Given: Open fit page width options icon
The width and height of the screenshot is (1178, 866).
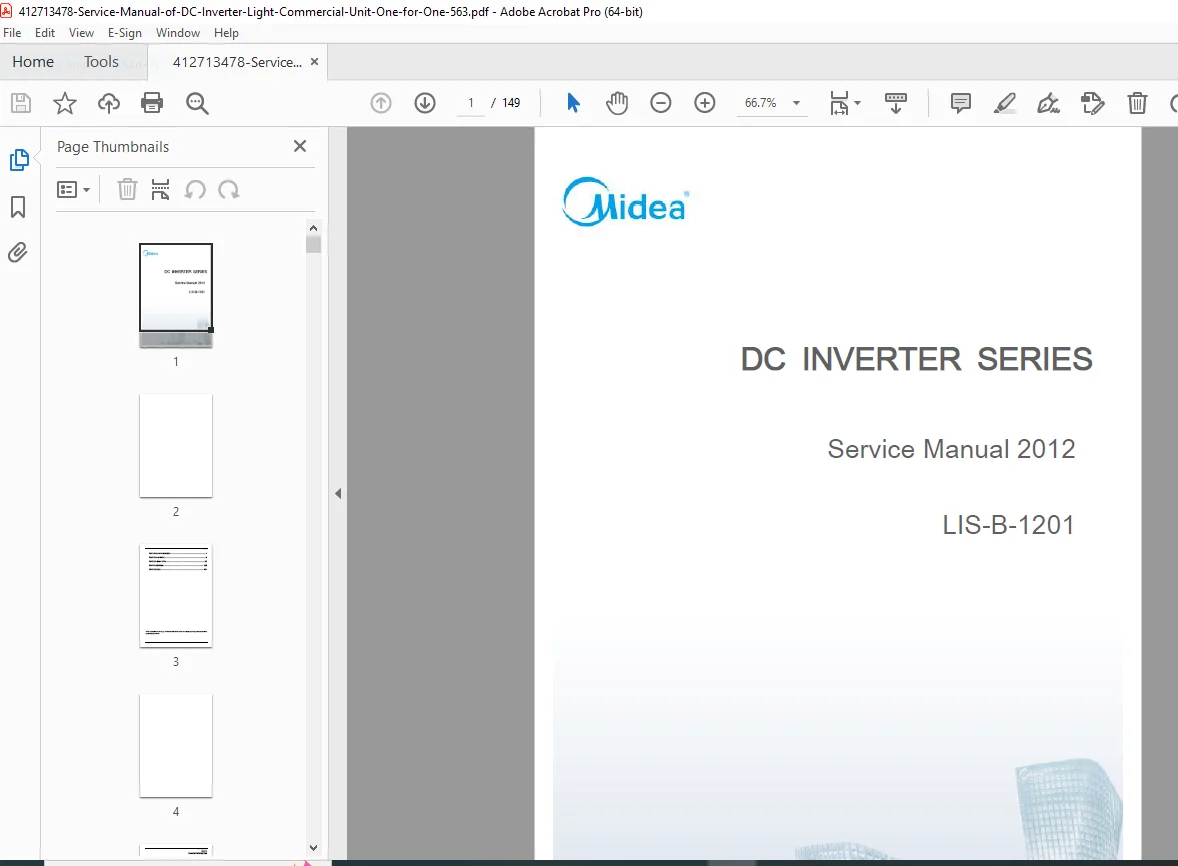Looking at the screenshot, I should click(x=844, y=103).
